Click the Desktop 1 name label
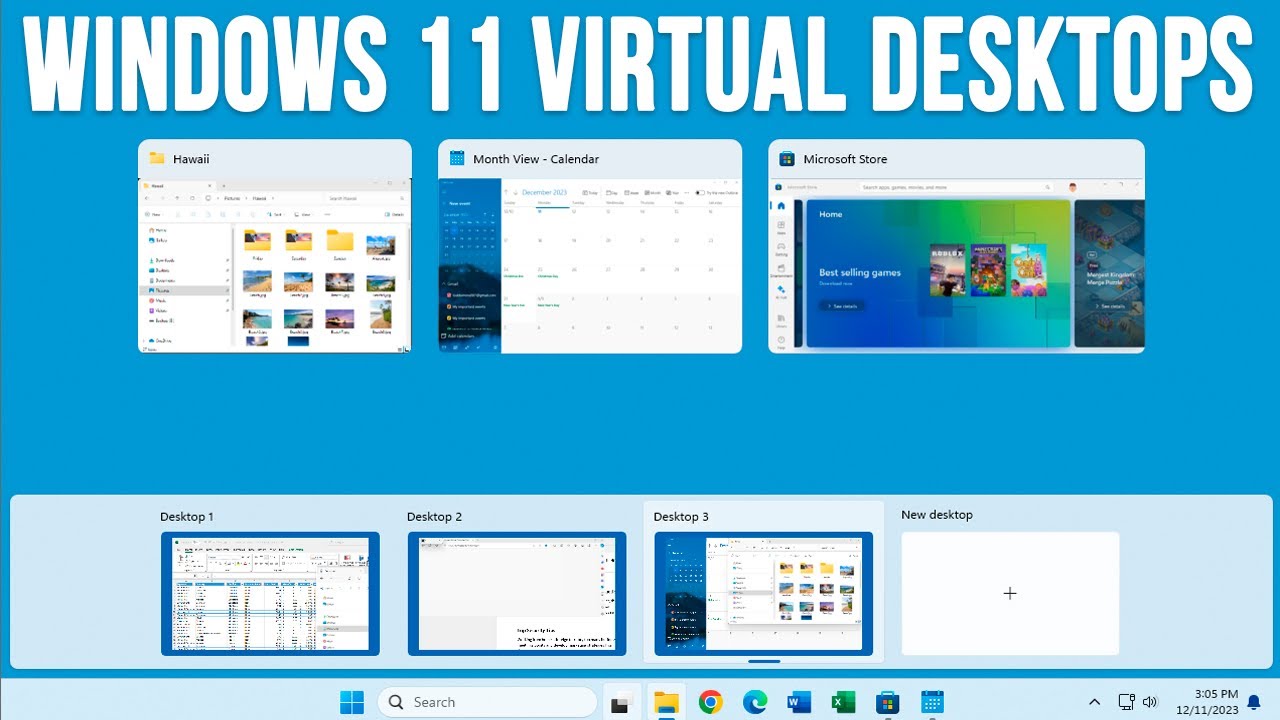This screenshot has width=1280, height=720. [187, 517]
